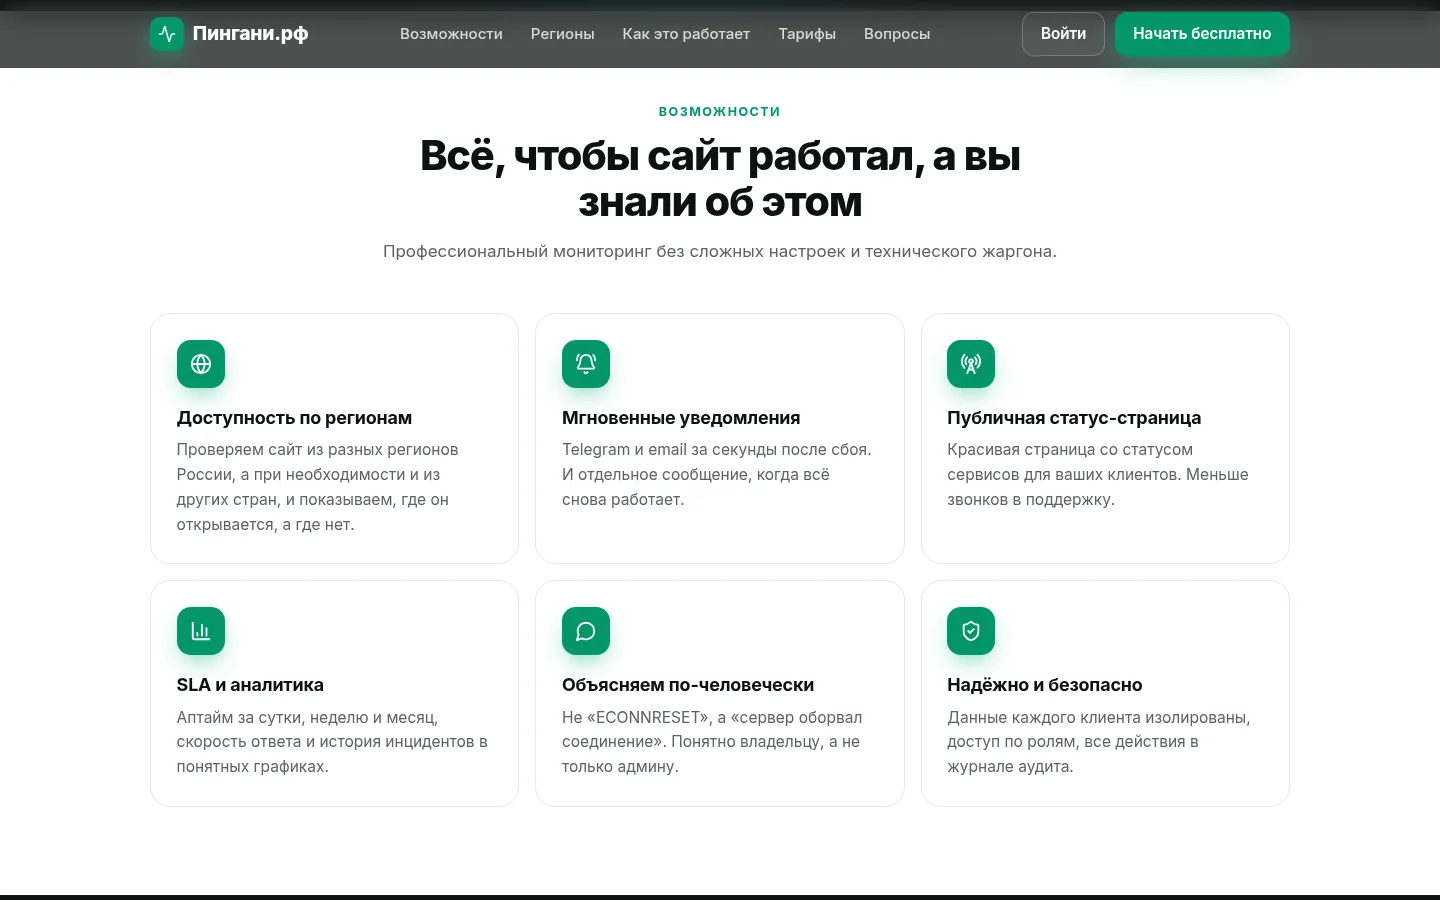1440x900 pixels.
Task: Click the bar chart icon in SLA и аналитика
Action: click(x=201, y=631)
